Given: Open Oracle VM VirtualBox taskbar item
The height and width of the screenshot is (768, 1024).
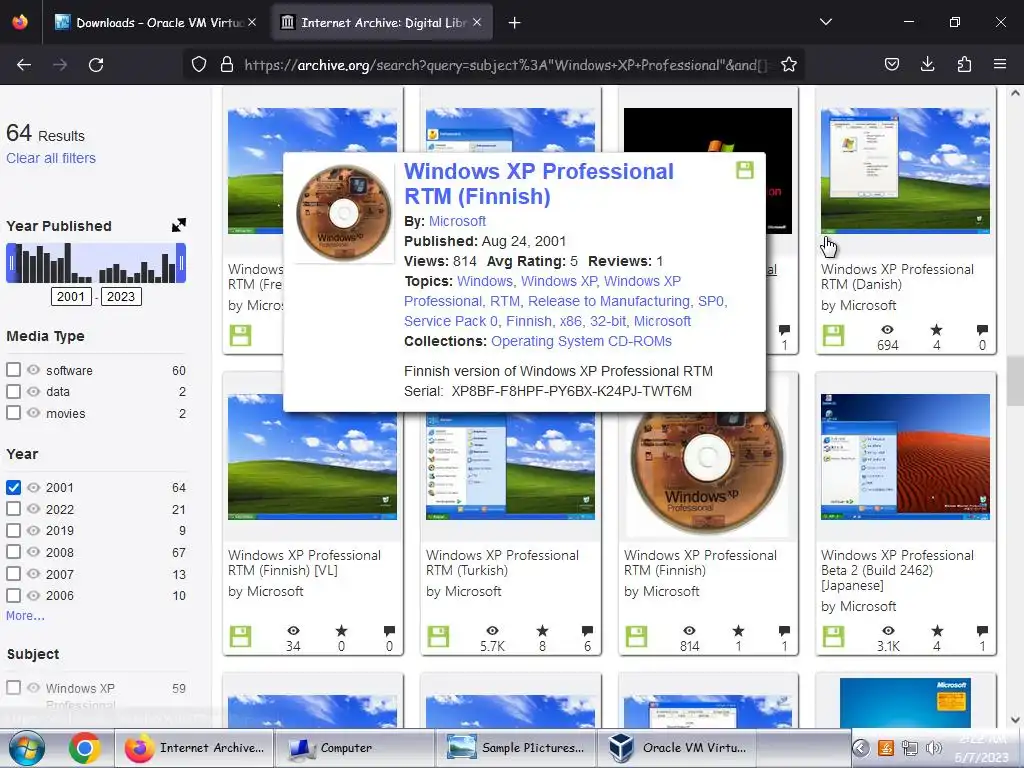Looking at the screenshot, I should pos(677,748).
